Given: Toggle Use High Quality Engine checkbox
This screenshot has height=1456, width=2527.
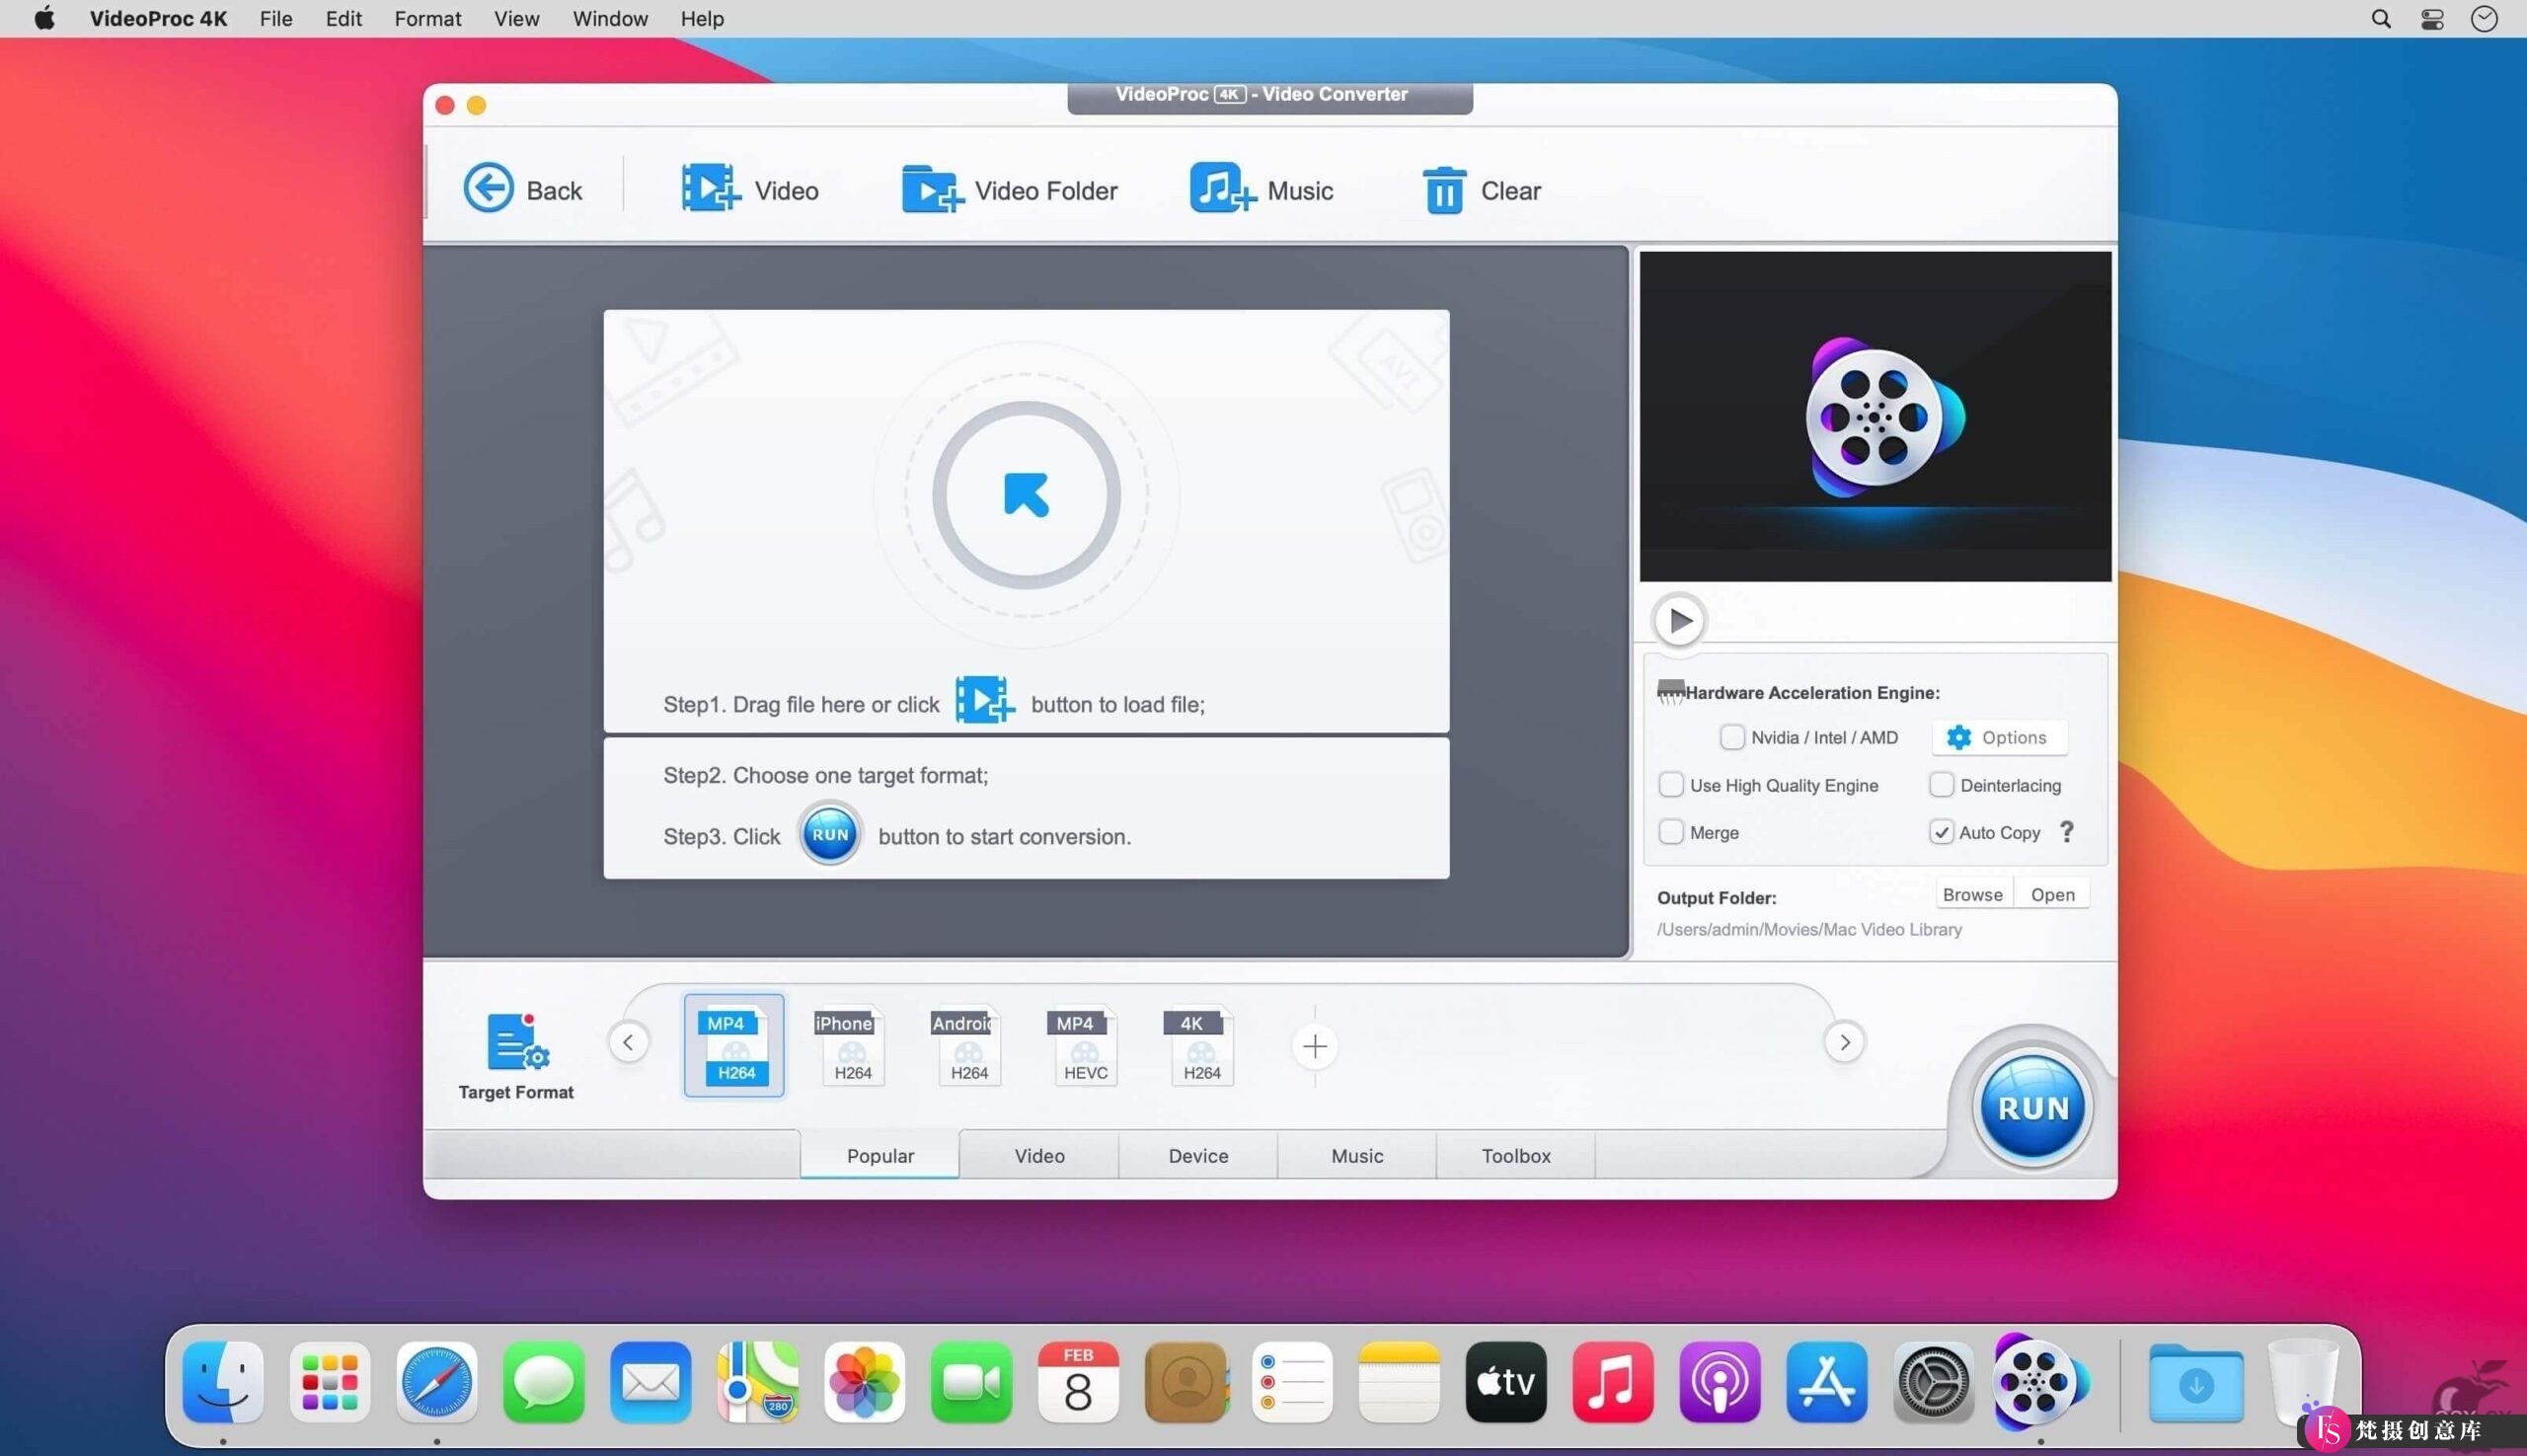Looking at the screenshot, I should pos(1671,785).
